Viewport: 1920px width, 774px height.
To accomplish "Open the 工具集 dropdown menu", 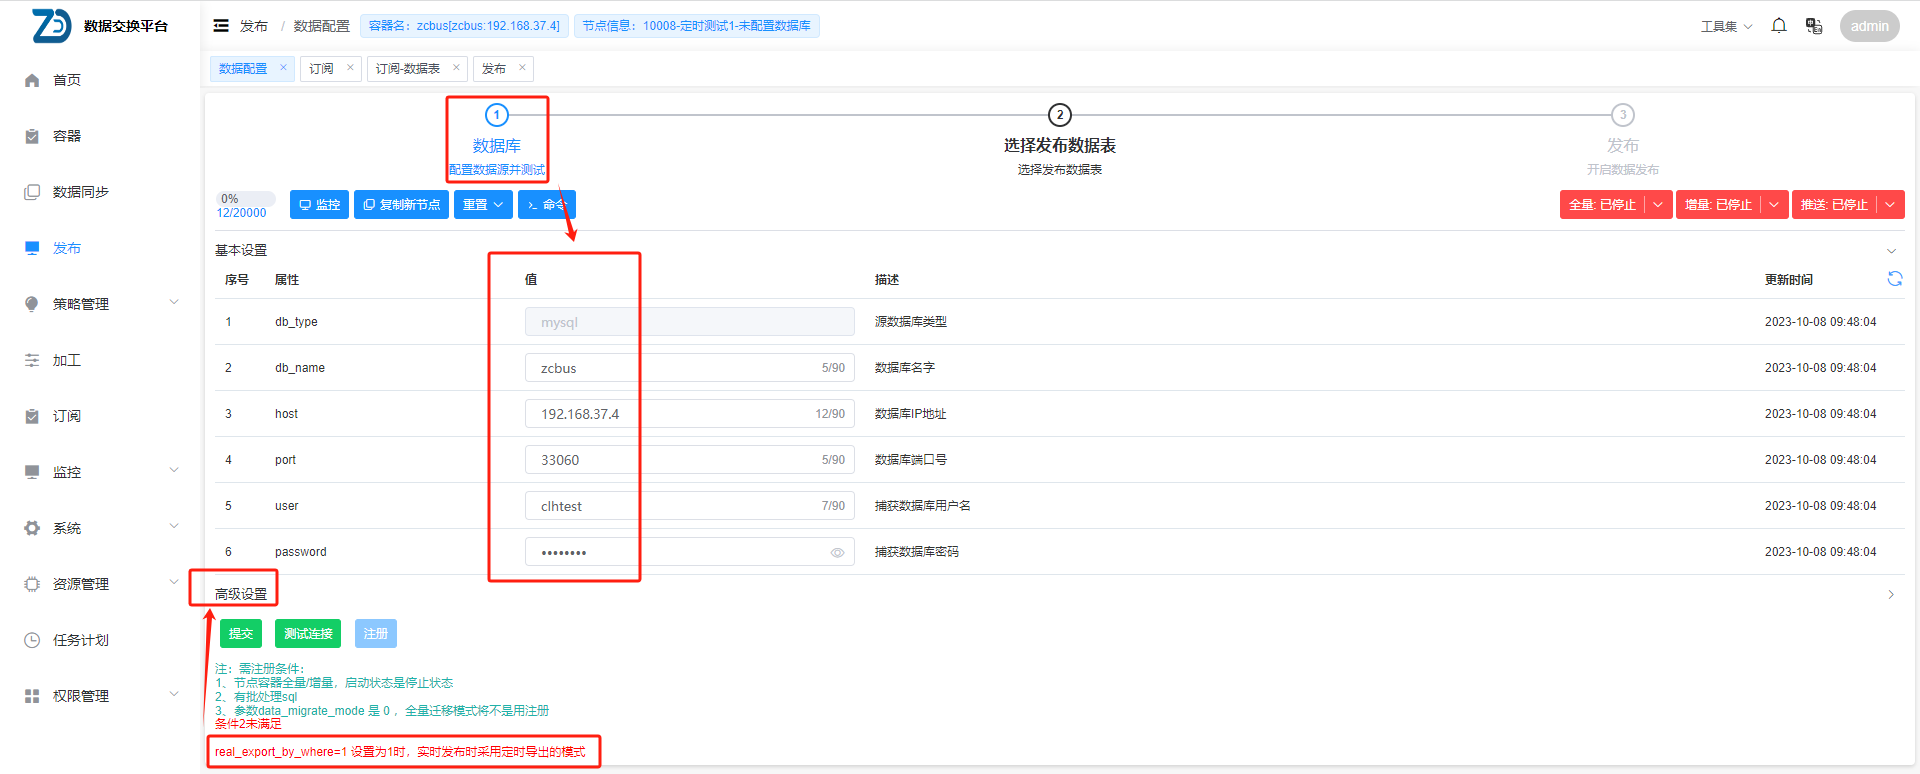I will pos(1726,26).
